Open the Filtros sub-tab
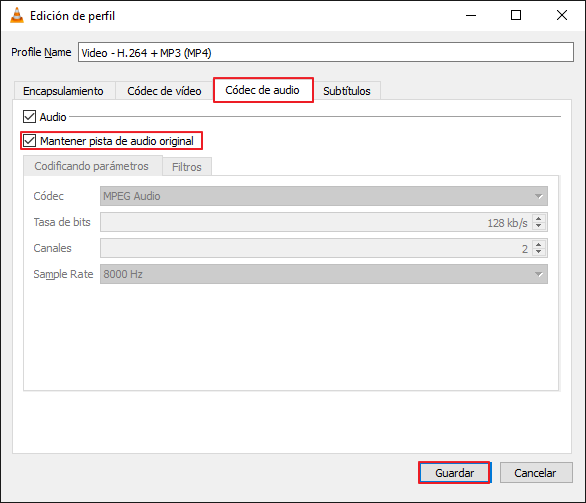 (186, 167)
